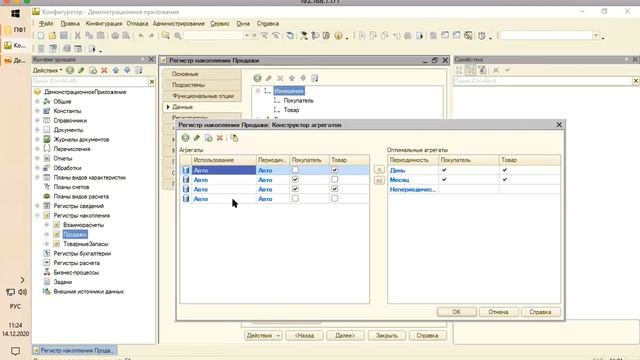Move item up with blue arrow in configuration panel

click(116, 70)
